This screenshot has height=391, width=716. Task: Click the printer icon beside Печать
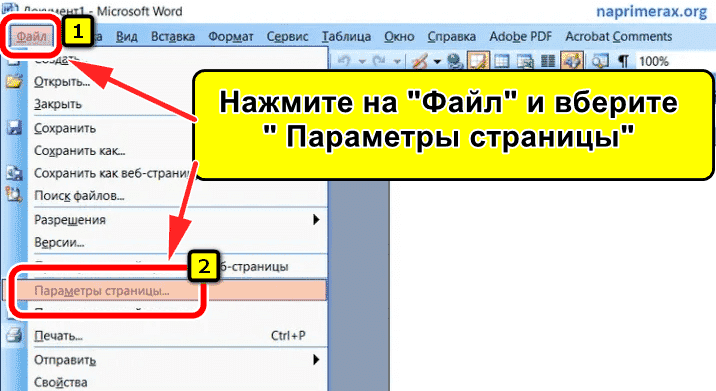pos(14,336)
